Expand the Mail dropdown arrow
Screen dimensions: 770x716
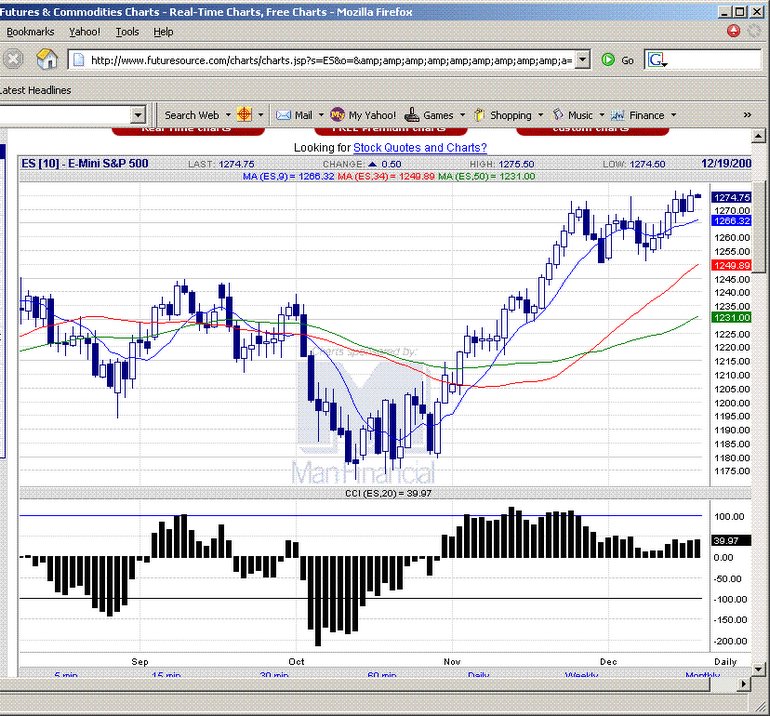(x=321, y=115)
